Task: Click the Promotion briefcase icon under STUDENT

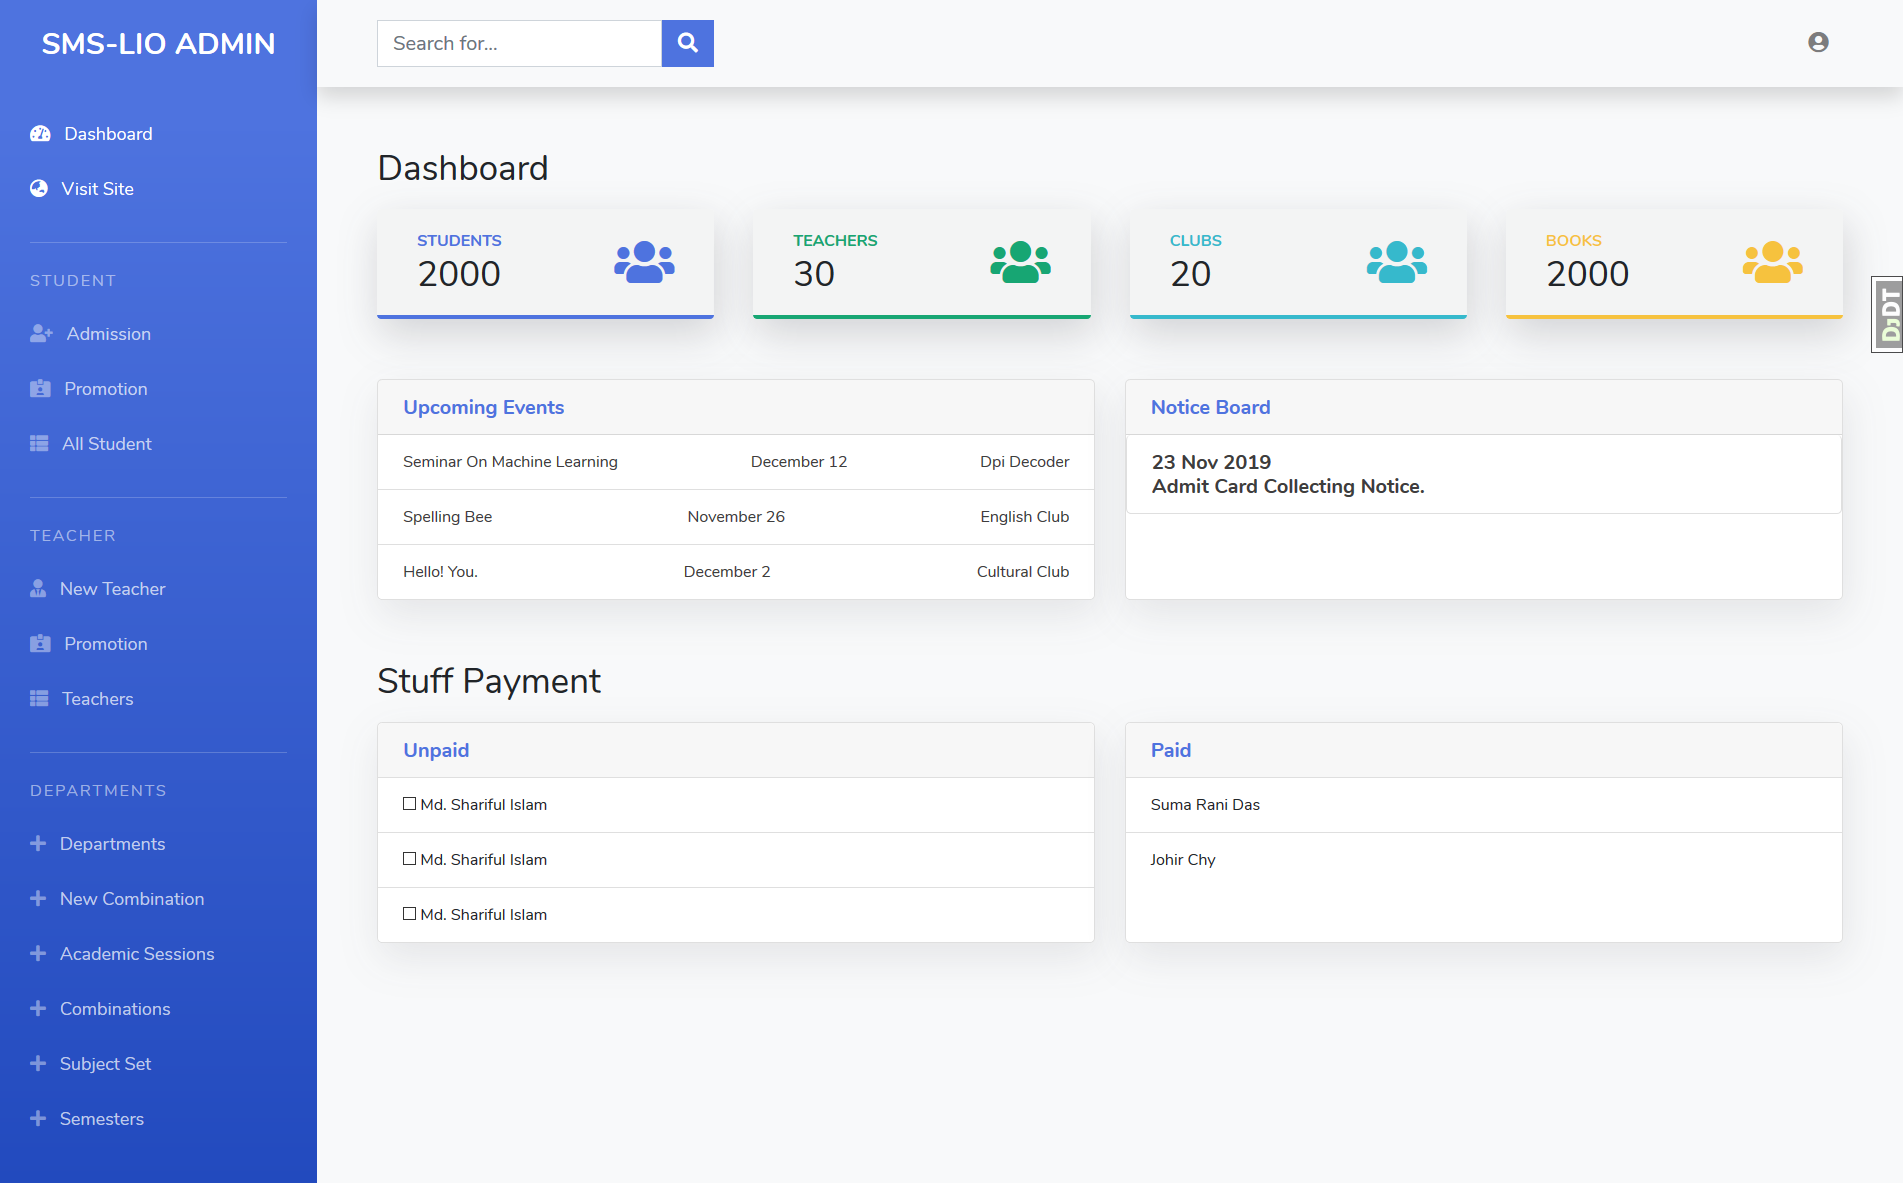Action: pyautogui.click(x=40, y=388)
